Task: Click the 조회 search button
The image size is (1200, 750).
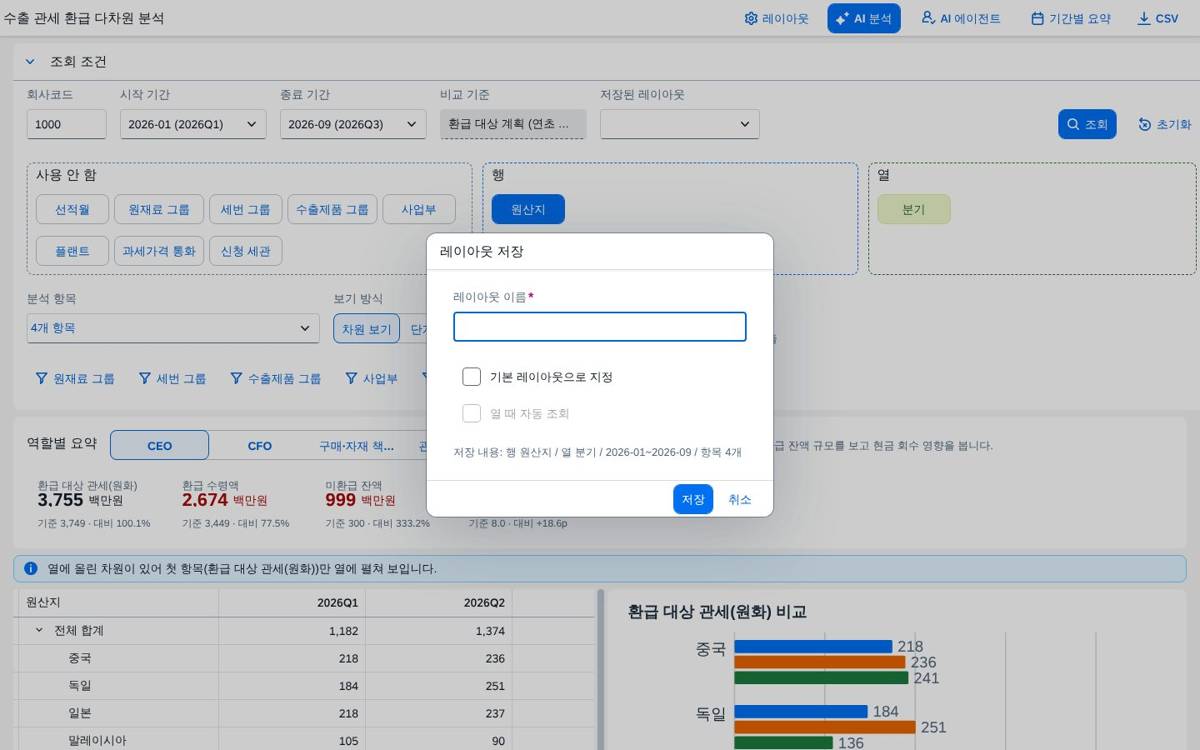Action: tap(1087, 124)
